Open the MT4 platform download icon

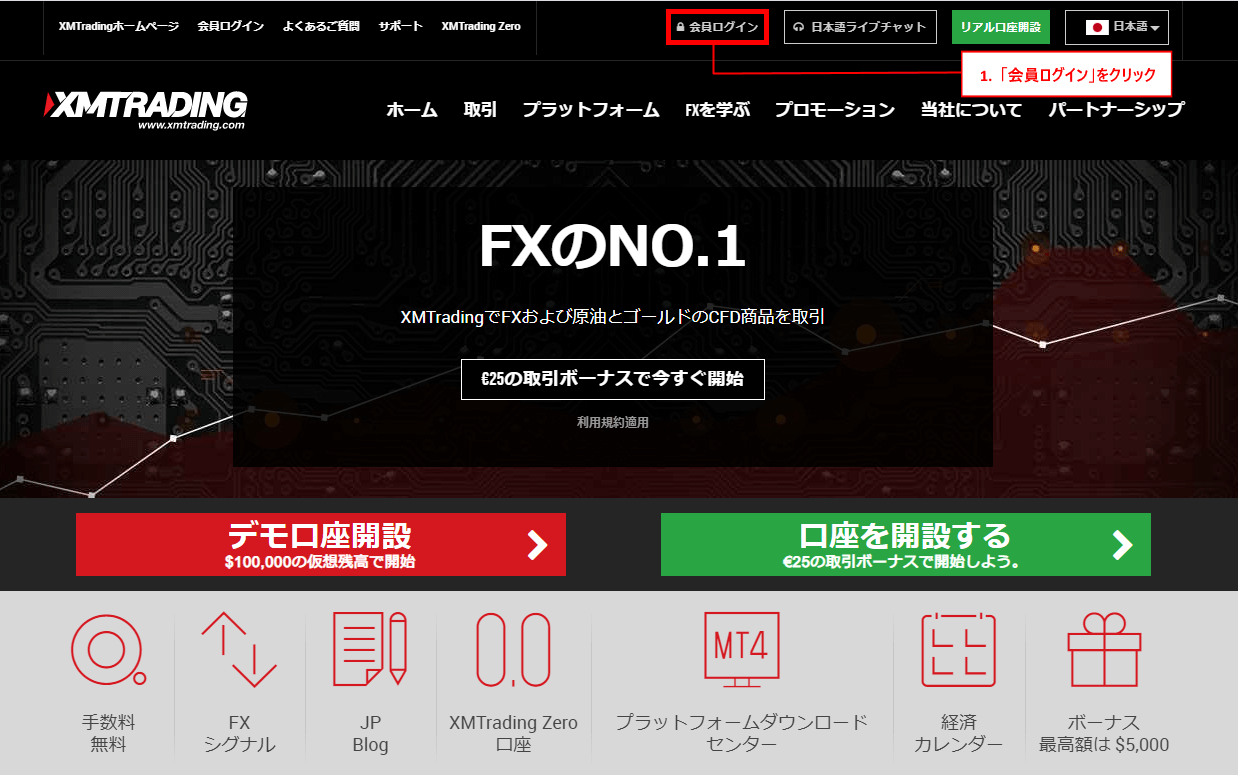(x=741, y=650)
